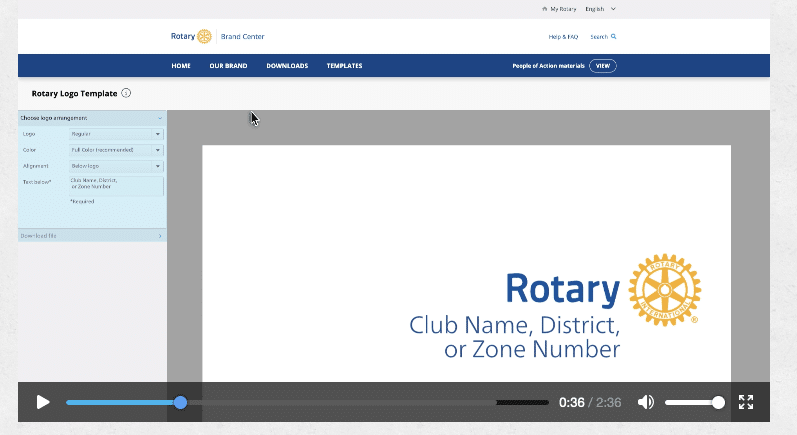Open the TEMPLATES menu
The height and width of the screenshot is (435, 797).
tap(345, 66)
